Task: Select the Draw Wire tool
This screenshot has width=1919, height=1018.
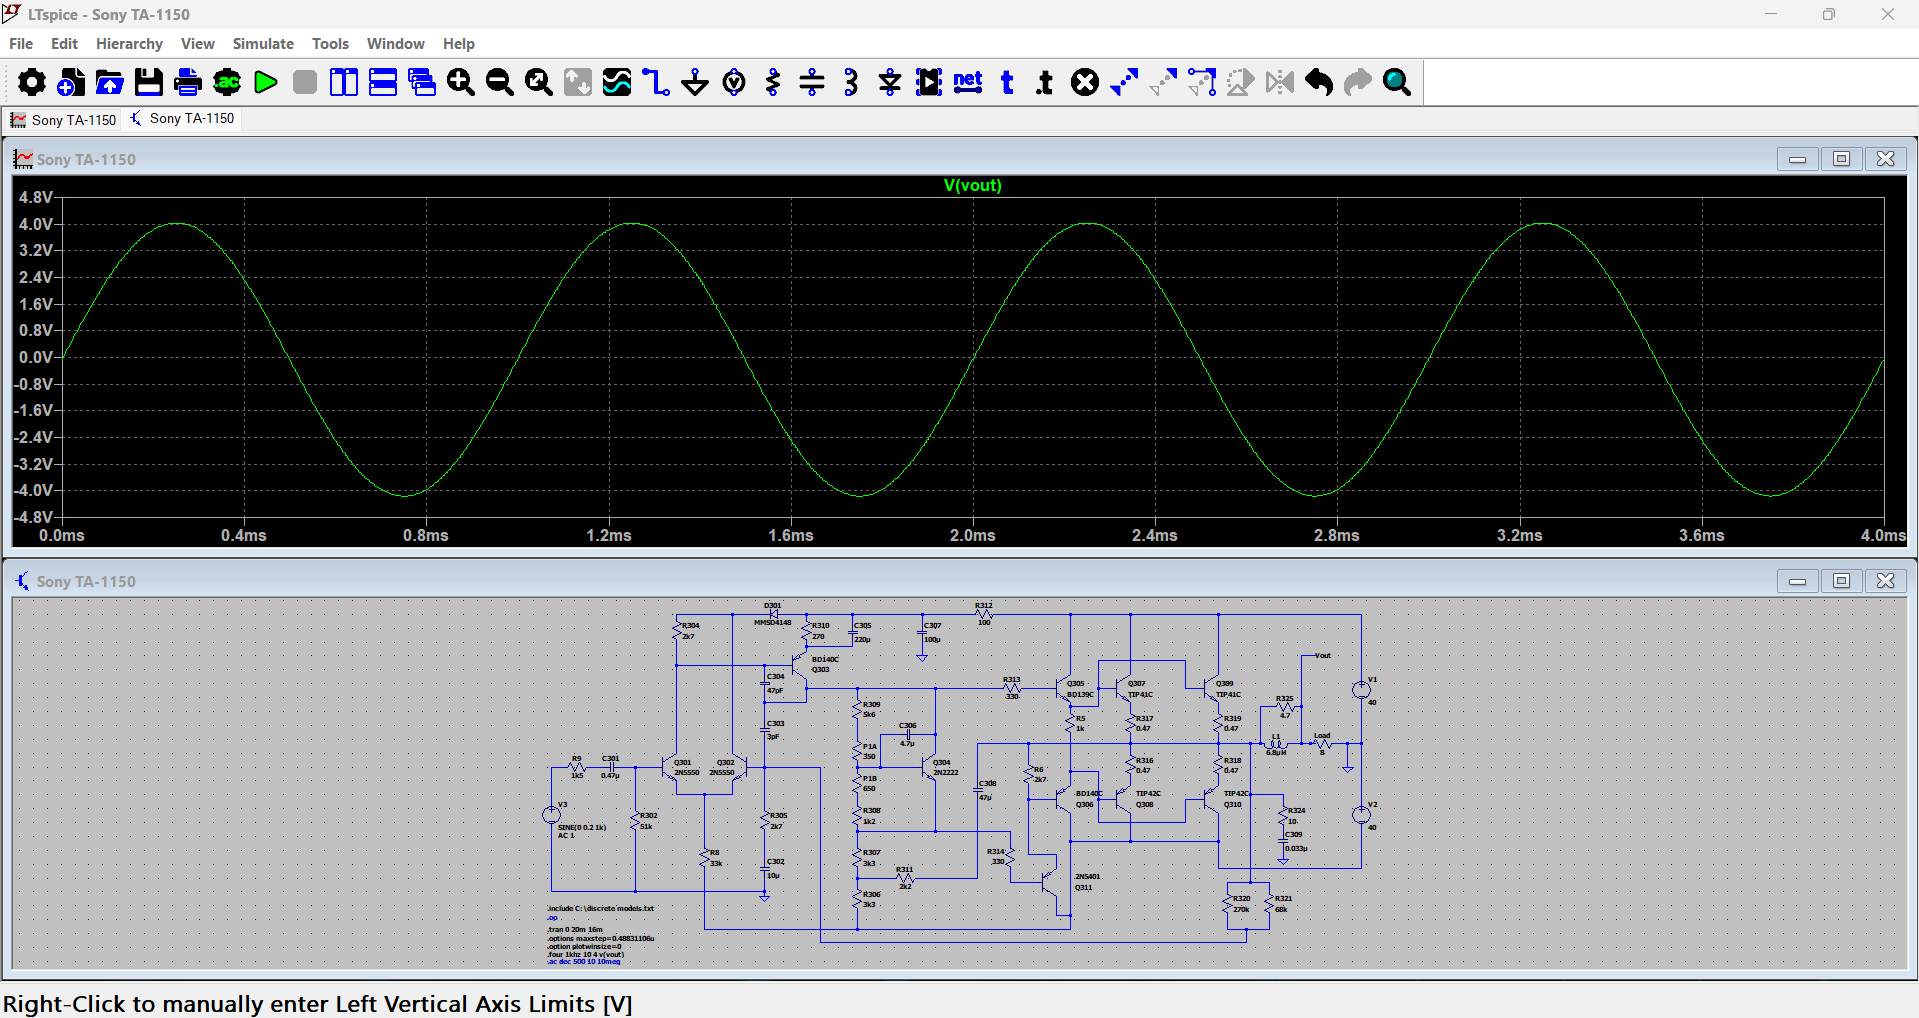Action: point(656,82)
